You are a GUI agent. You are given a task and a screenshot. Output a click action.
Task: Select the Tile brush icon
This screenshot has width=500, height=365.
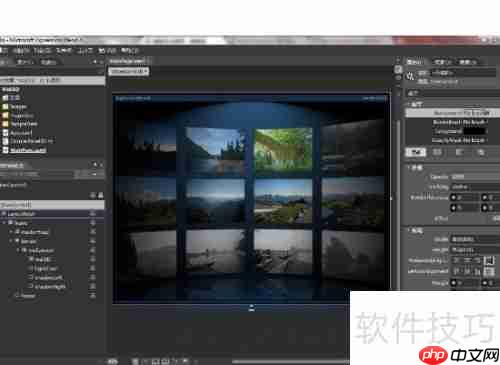point(481,152)
